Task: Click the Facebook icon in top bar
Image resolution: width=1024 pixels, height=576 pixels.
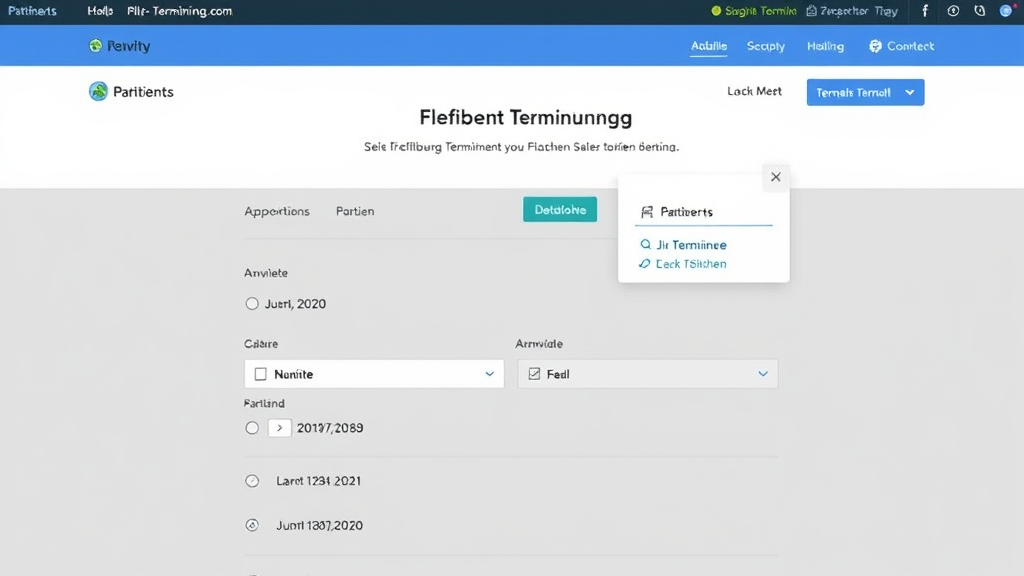Action: tap(925, 11)
